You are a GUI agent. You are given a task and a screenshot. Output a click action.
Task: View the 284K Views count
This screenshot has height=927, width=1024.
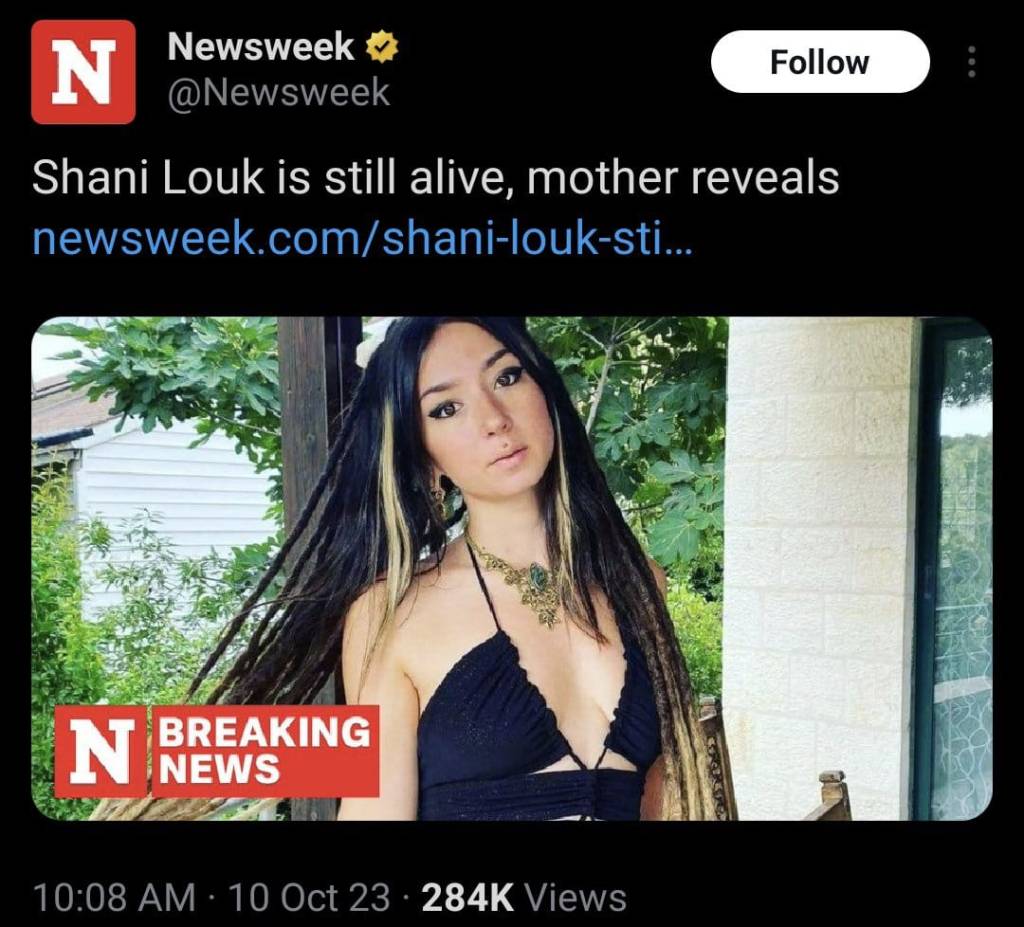(467, 897)
